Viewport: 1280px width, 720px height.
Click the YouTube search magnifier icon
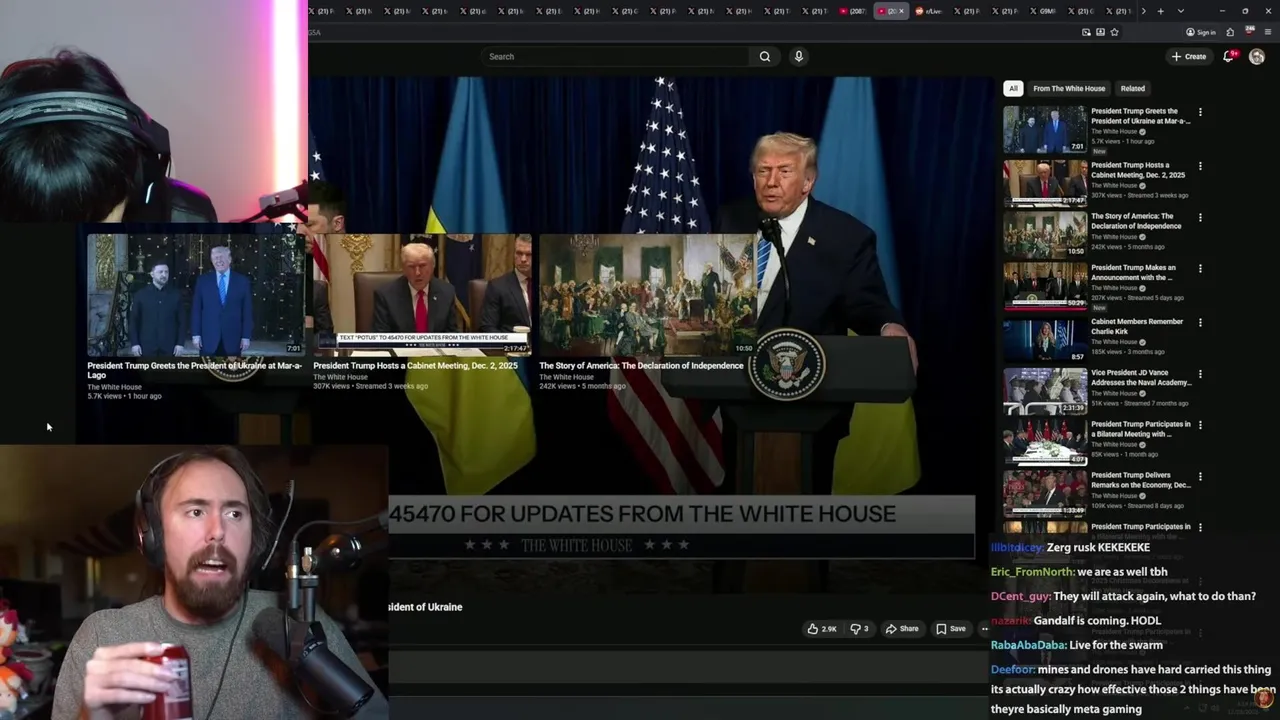point(765,57)
